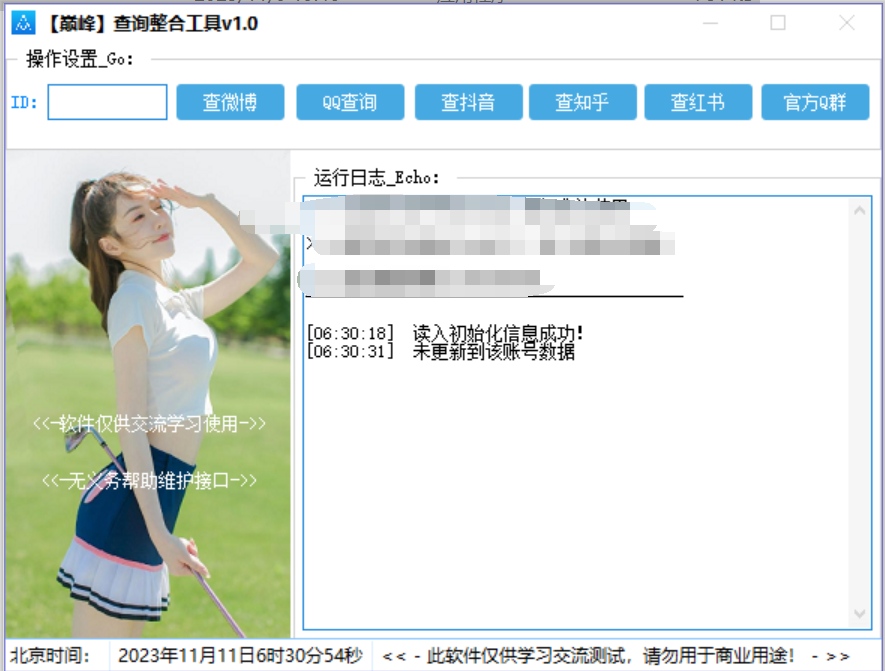Click the log scrollbar up arrow

860,211
